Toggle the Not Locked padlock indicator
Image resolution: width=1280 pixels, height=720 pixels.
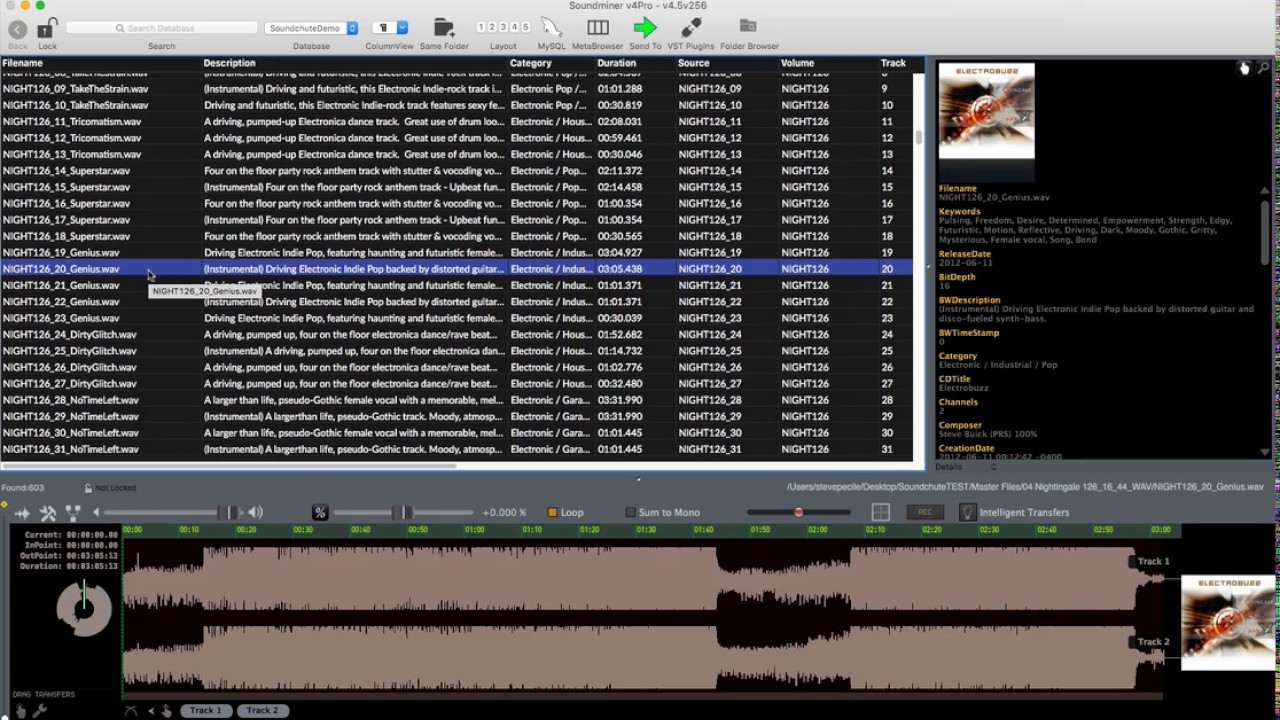pyautogui.click(x=88, y=488)
